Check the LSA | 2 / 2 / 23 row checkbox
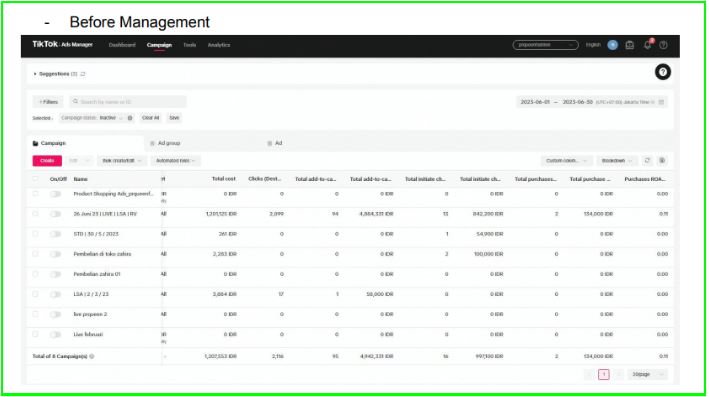The height and width of the screenshot is (397, 709). tap(35, 294)
